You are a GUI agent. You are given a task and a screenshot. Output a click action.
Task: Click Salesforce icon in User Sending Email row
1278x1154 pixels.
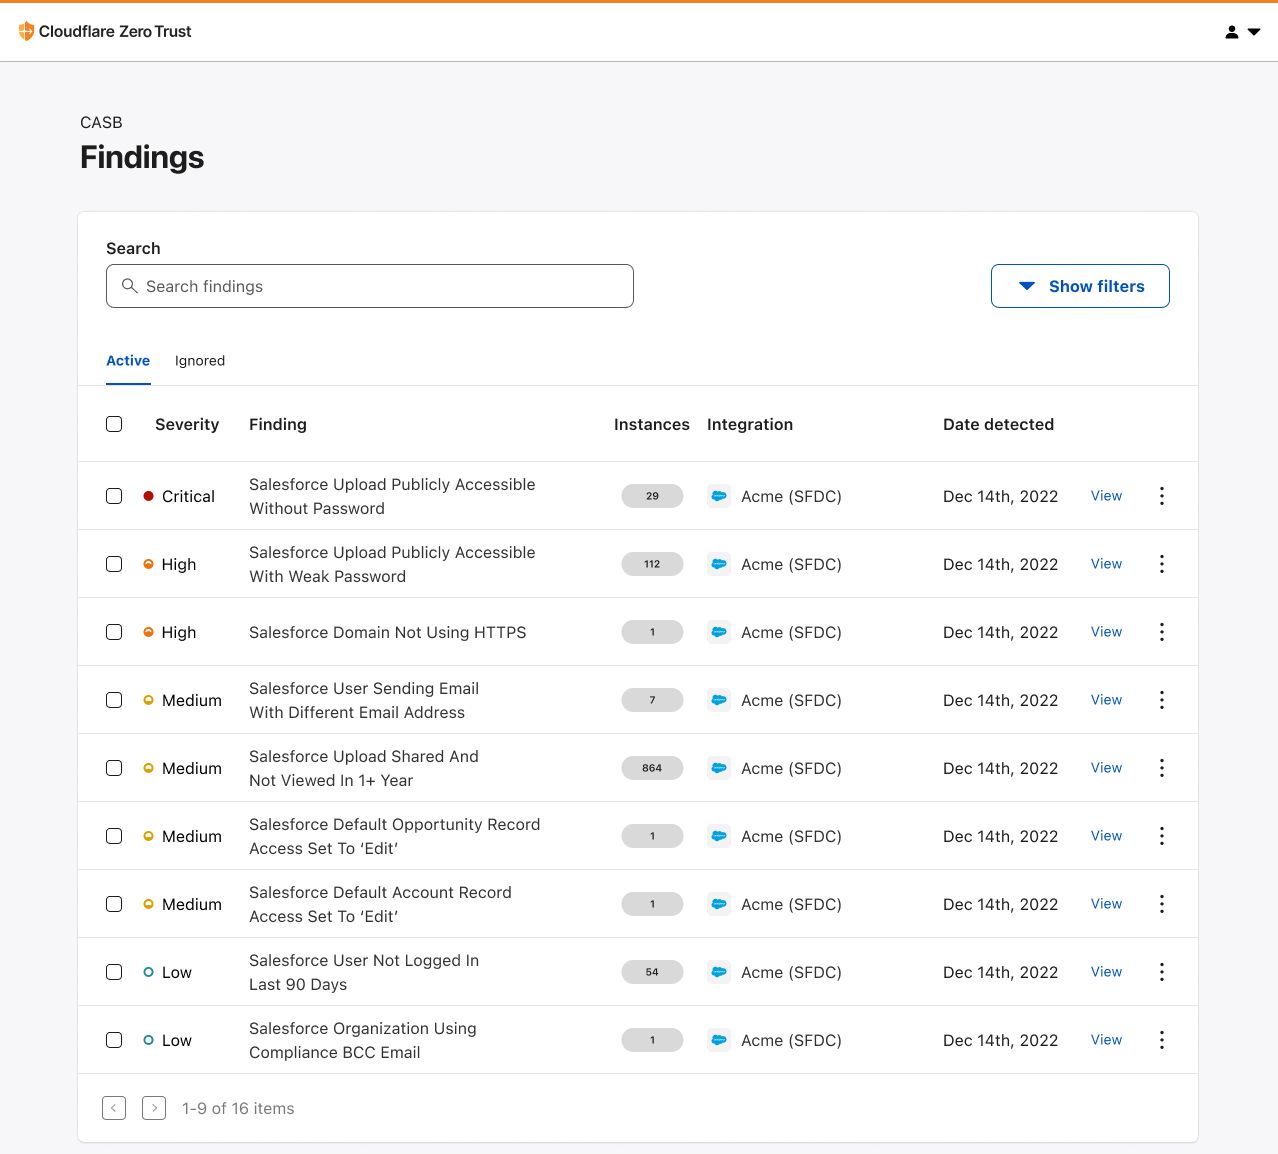[x=719, y=700]
